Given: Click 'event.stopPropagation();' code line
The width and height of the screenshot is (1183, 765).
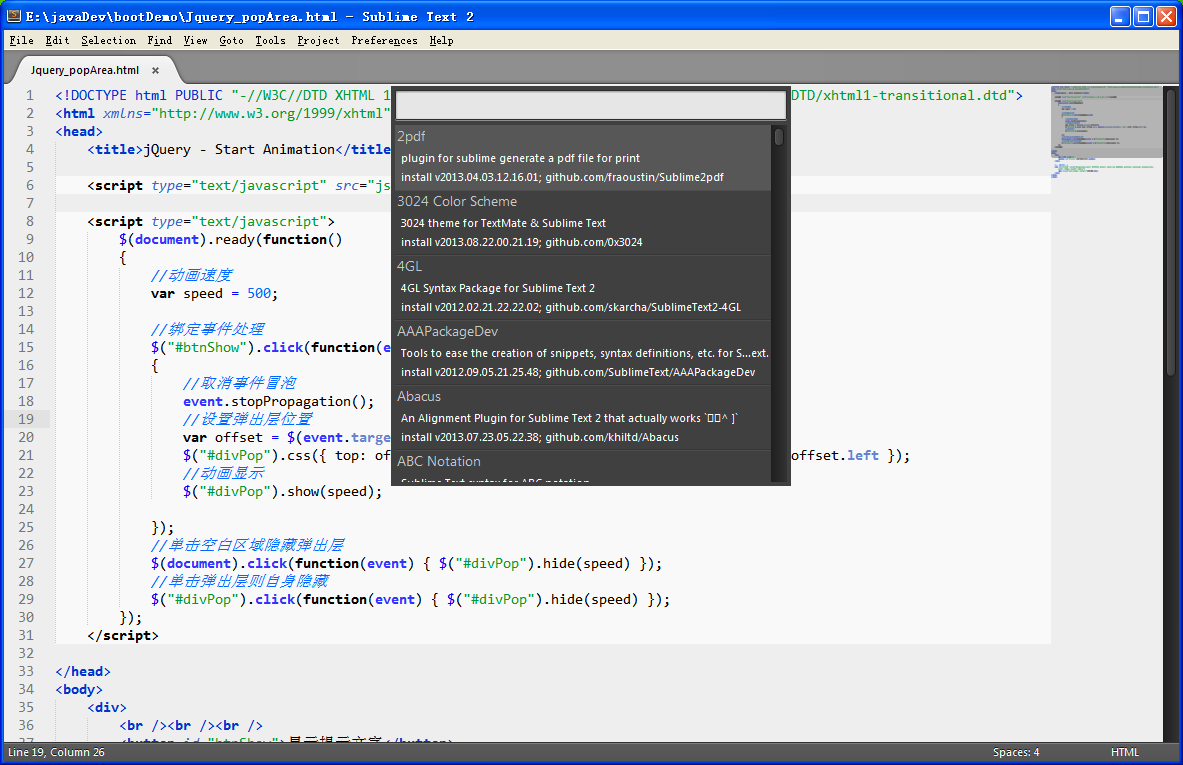Looking at the screenshot, I should 278,401.
